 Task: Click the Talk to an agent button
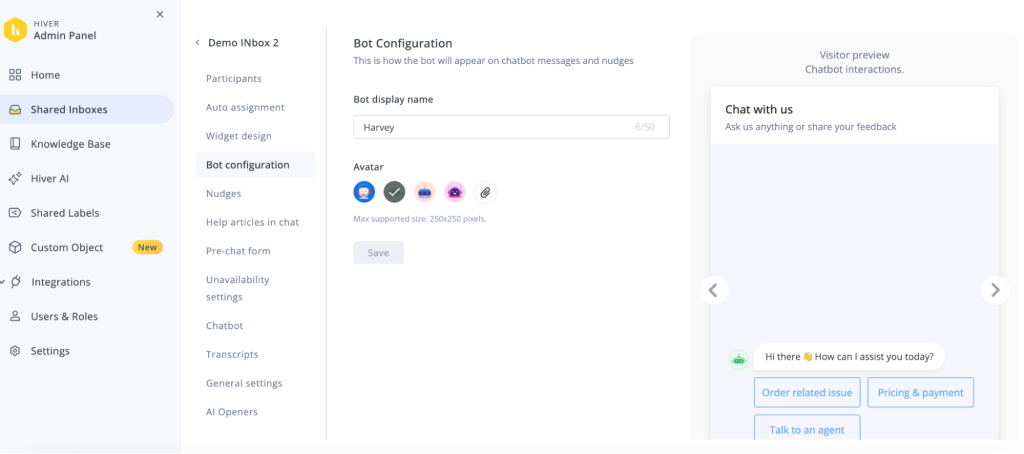coord(806,429)
